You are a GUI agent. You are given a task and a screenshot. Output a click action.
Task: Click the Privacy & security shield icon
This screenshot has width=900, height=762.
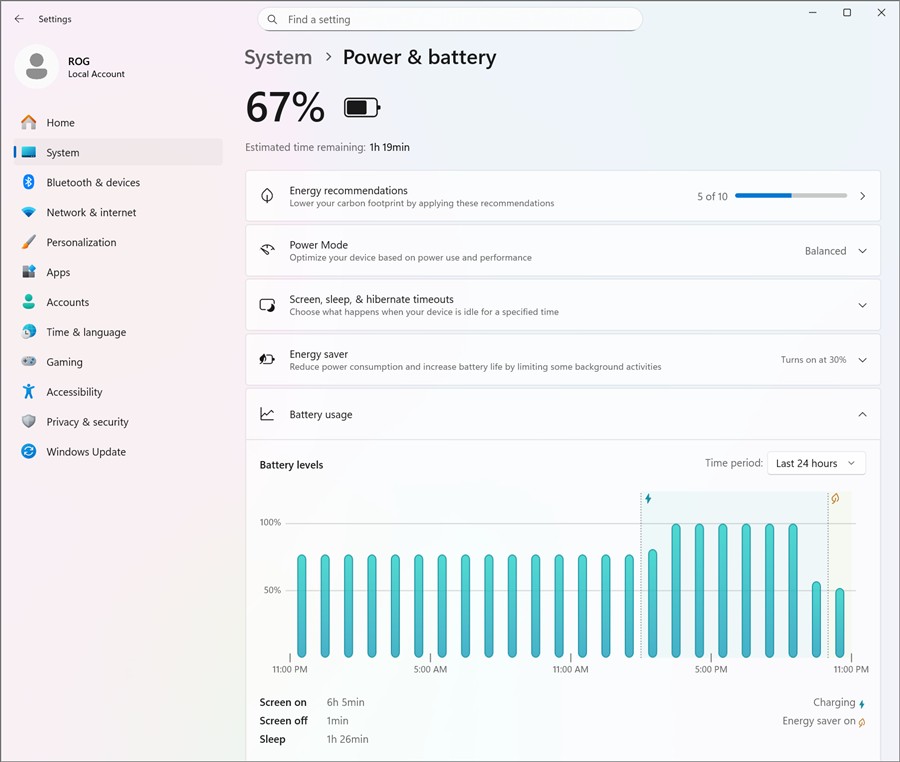pyautogui.click(x=29, y=422)
